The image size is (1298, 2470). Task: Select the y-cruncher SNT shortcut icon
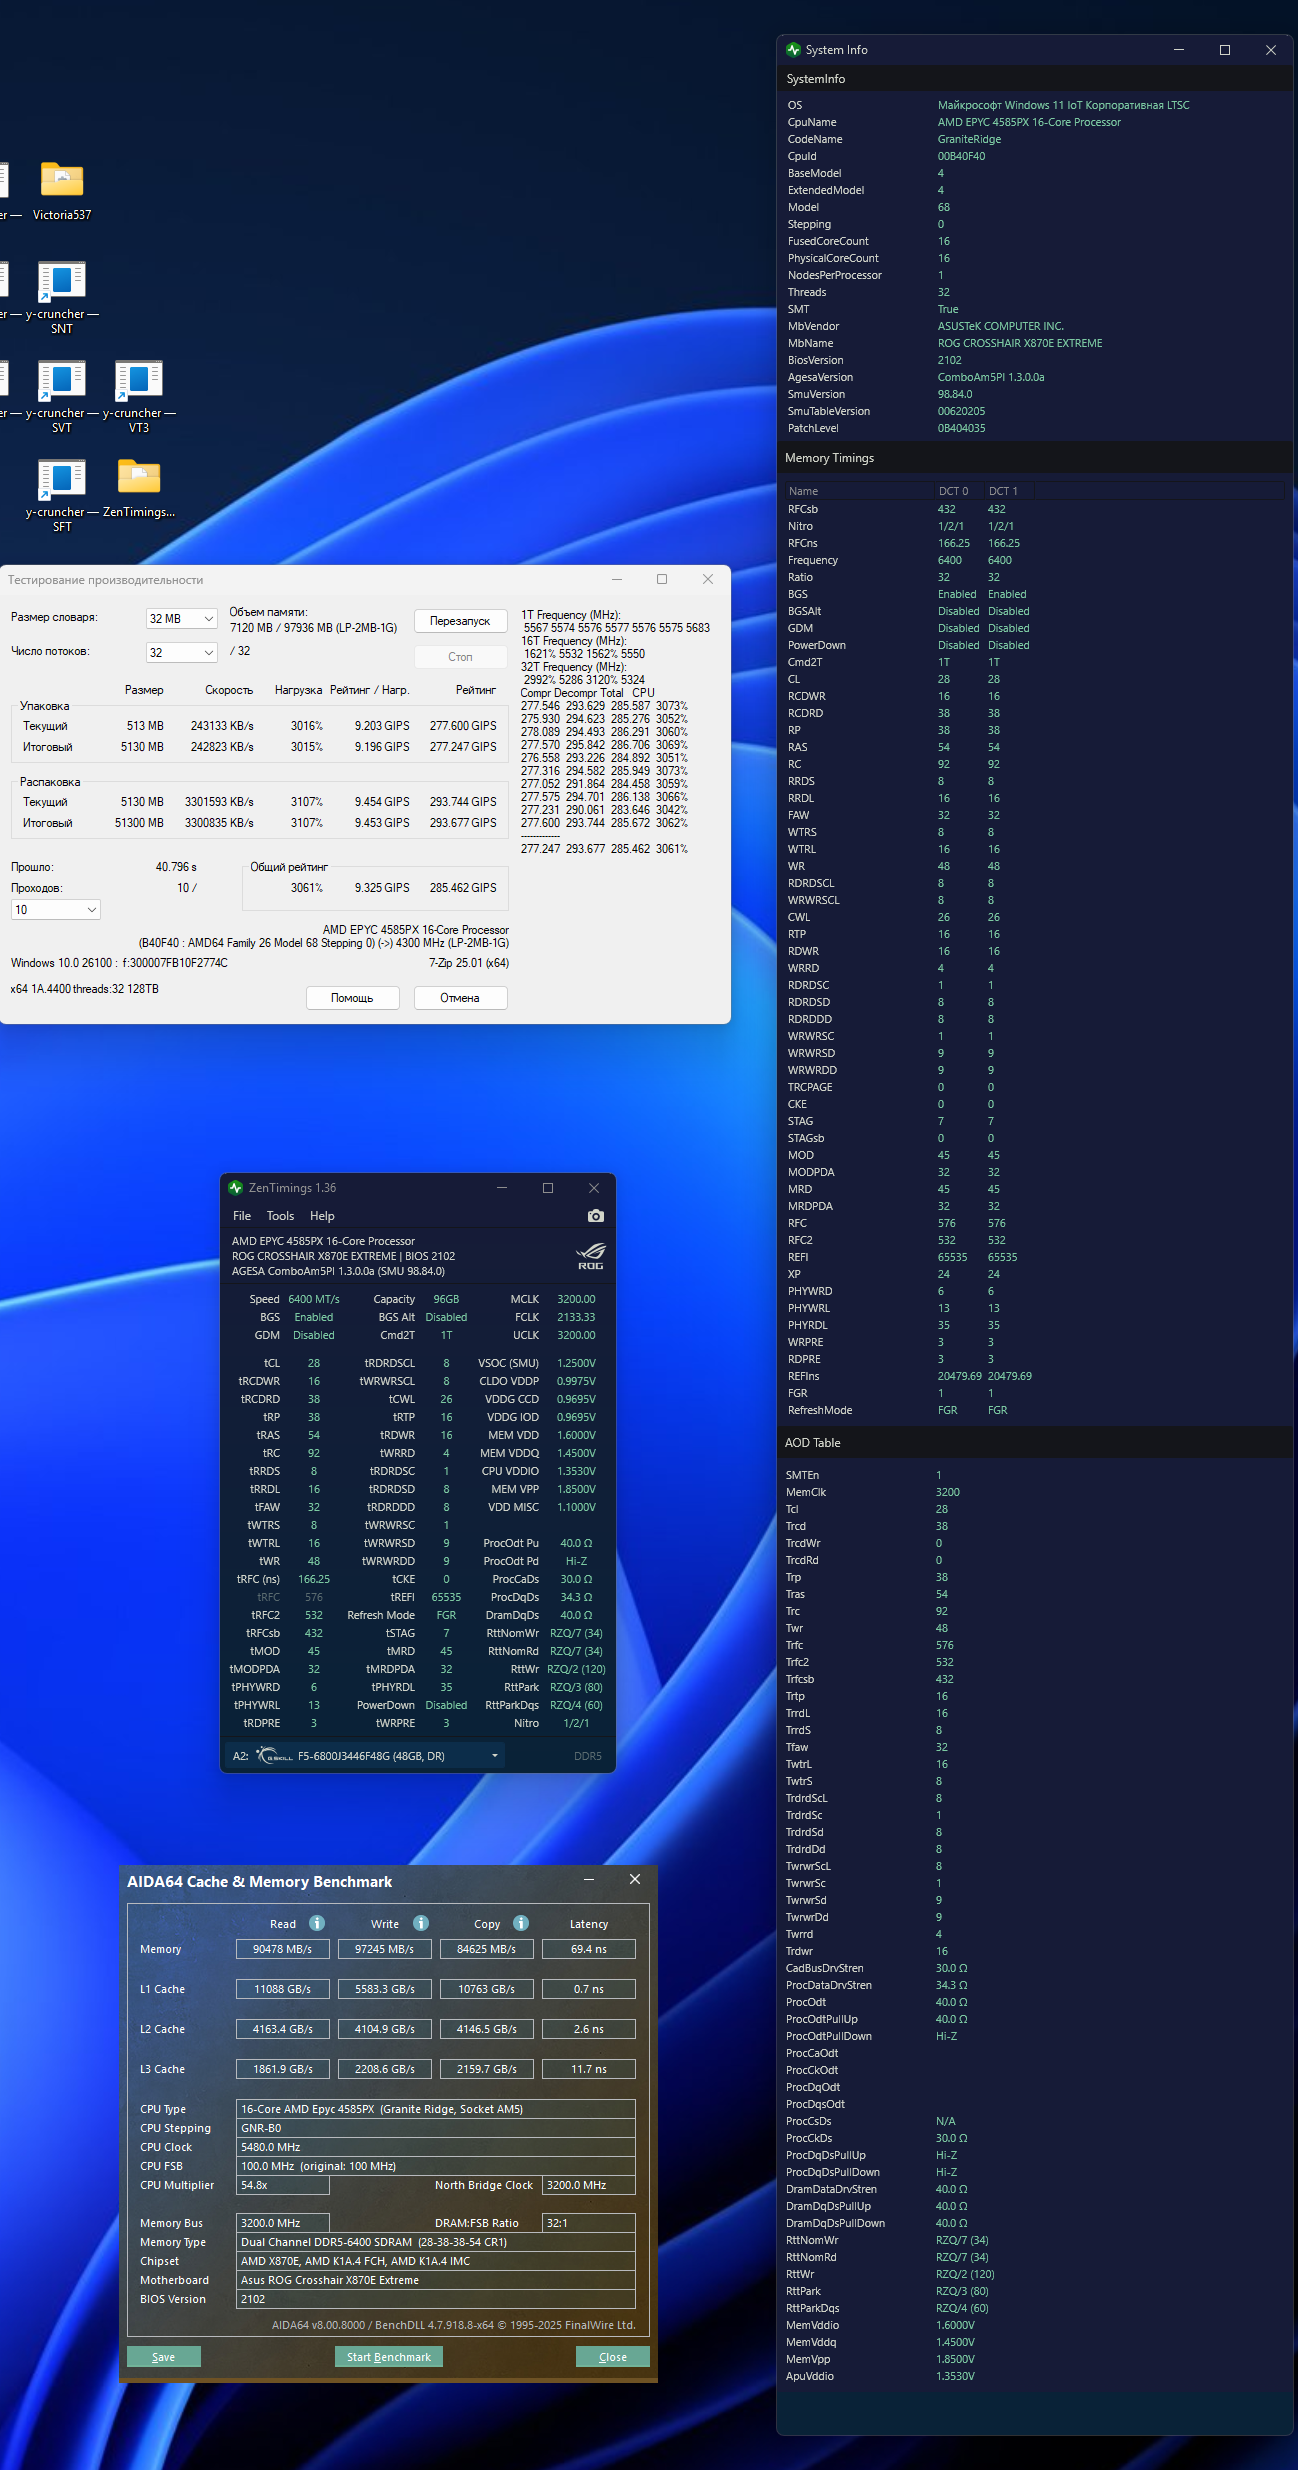point(62,281)
